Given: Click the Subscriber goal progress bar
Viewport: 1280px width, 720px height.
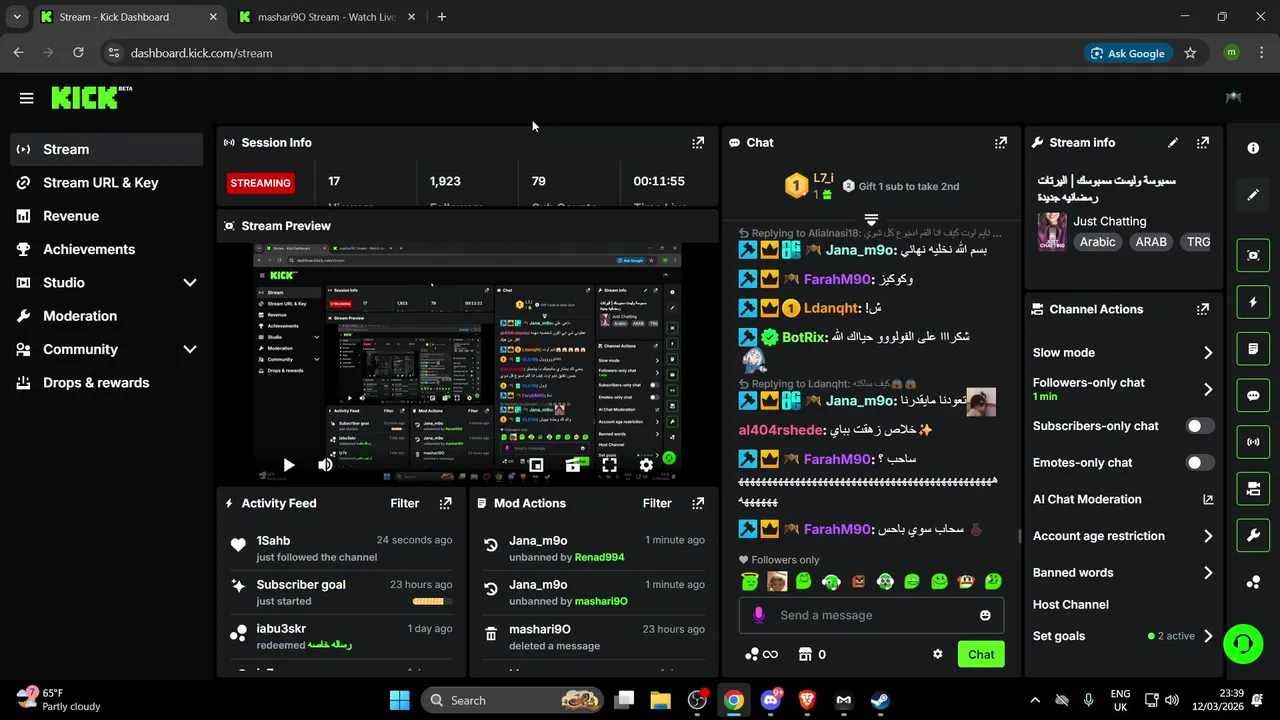Looking at the screenshot, I should pos(432,601).
